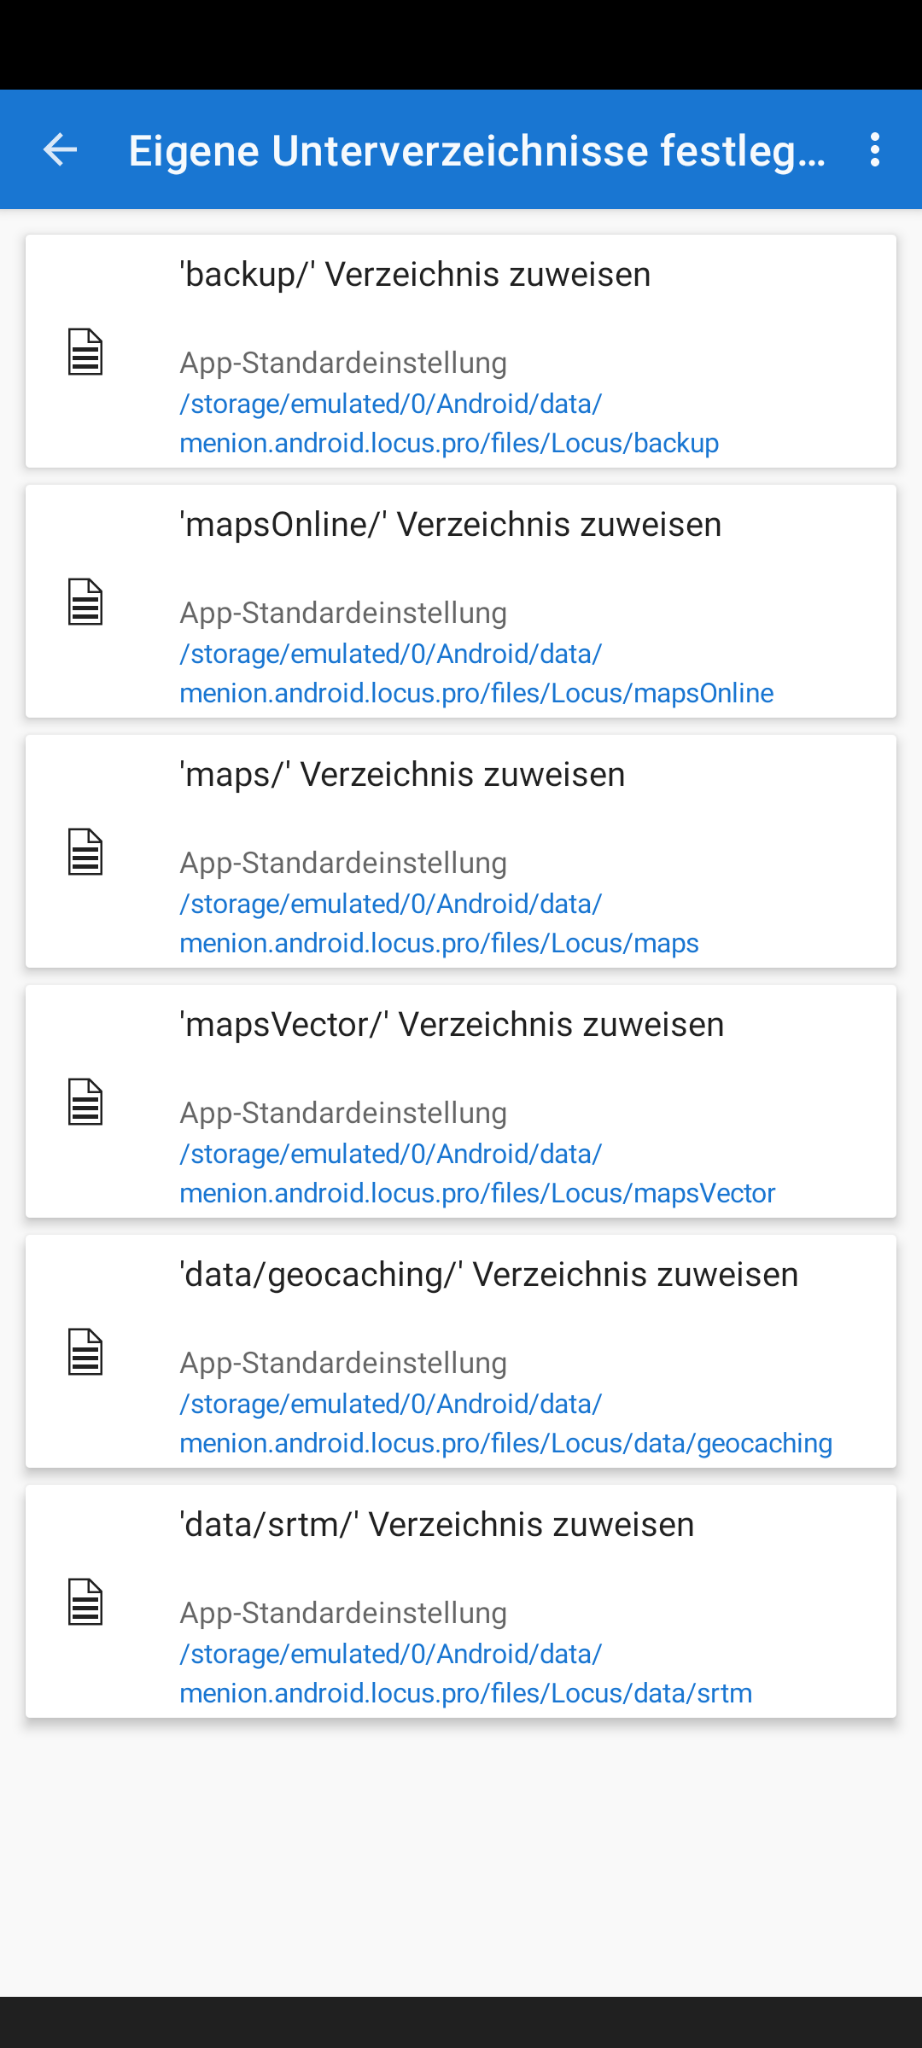Open "'backup/' Verzeichnis zuweisen" entry
Image resolution: width=922 pixels, height=2048 pixels.
click(415, 275)
